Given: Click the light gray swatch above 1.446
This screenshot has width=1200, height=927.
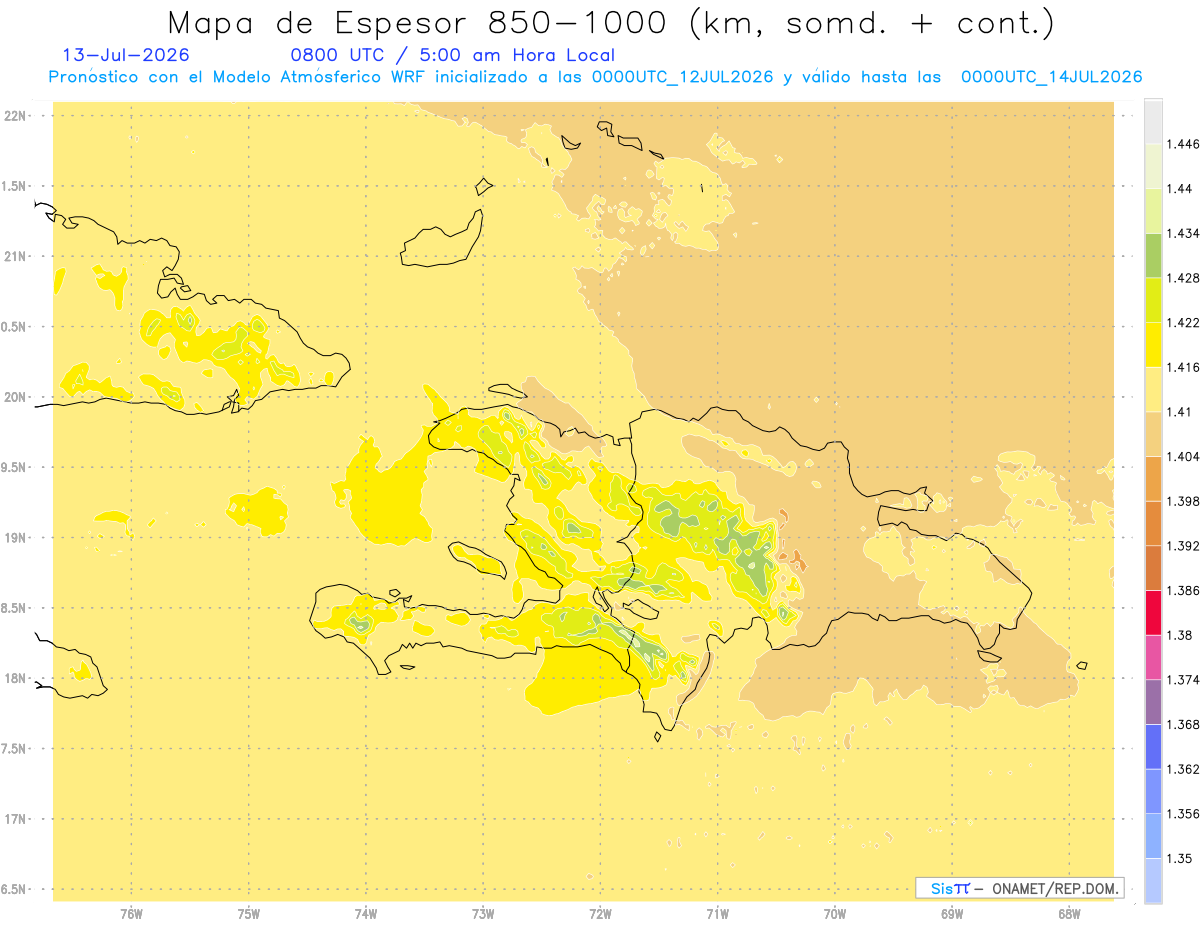Looking at the screenshot, I should point(1153,121).
